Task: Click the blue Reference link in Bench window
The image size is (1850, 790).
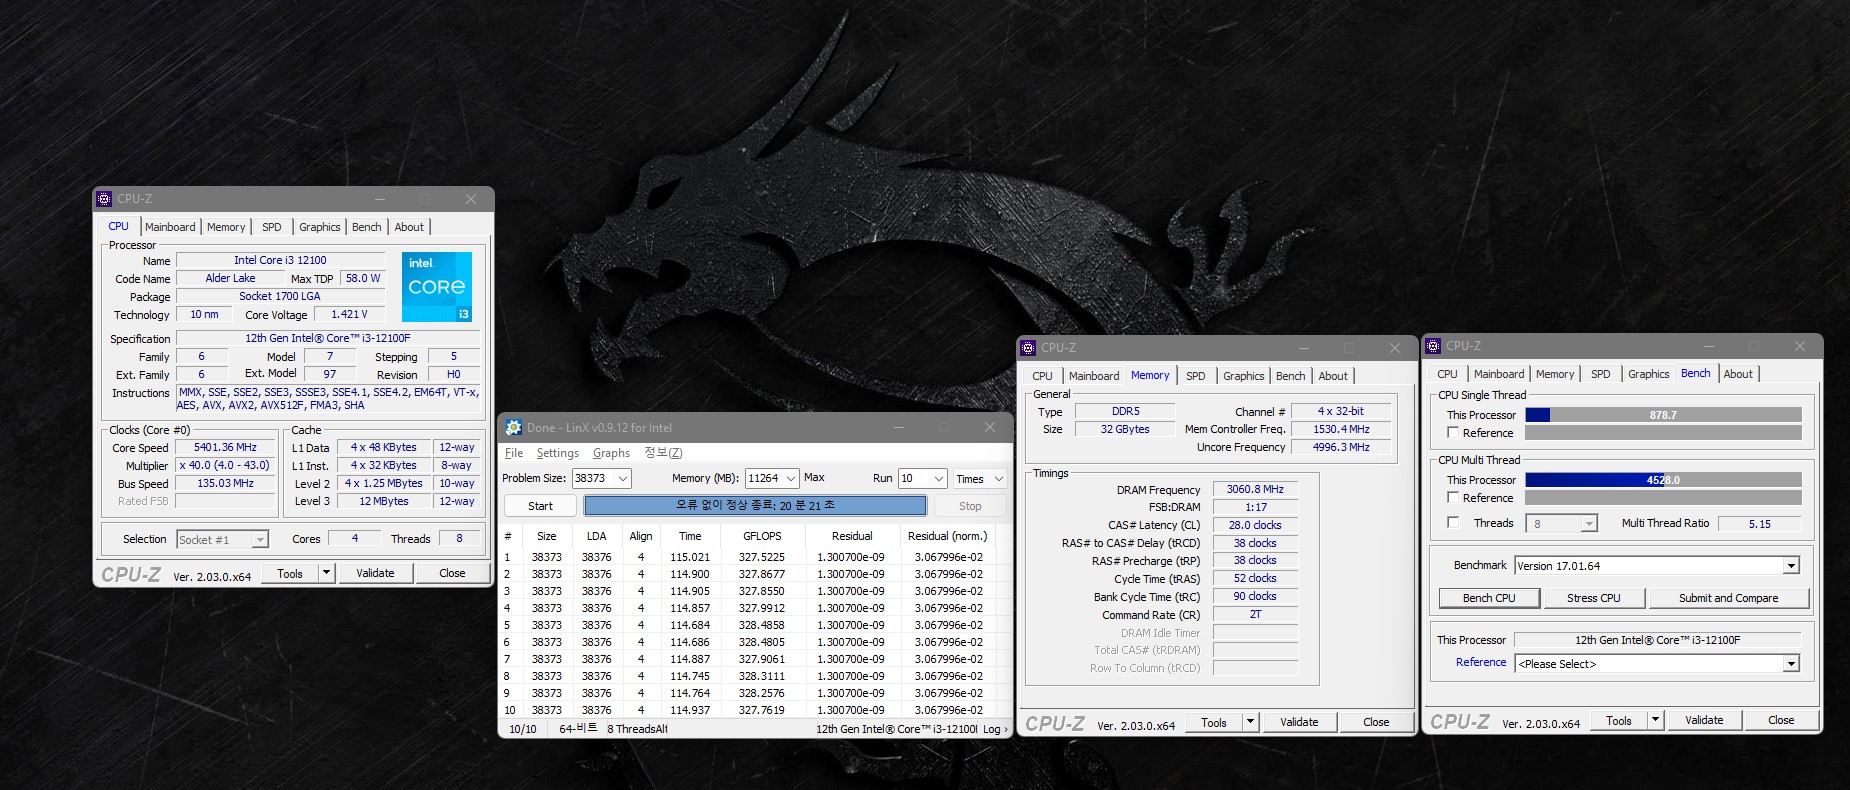Action: click(x=1481, y=662)
